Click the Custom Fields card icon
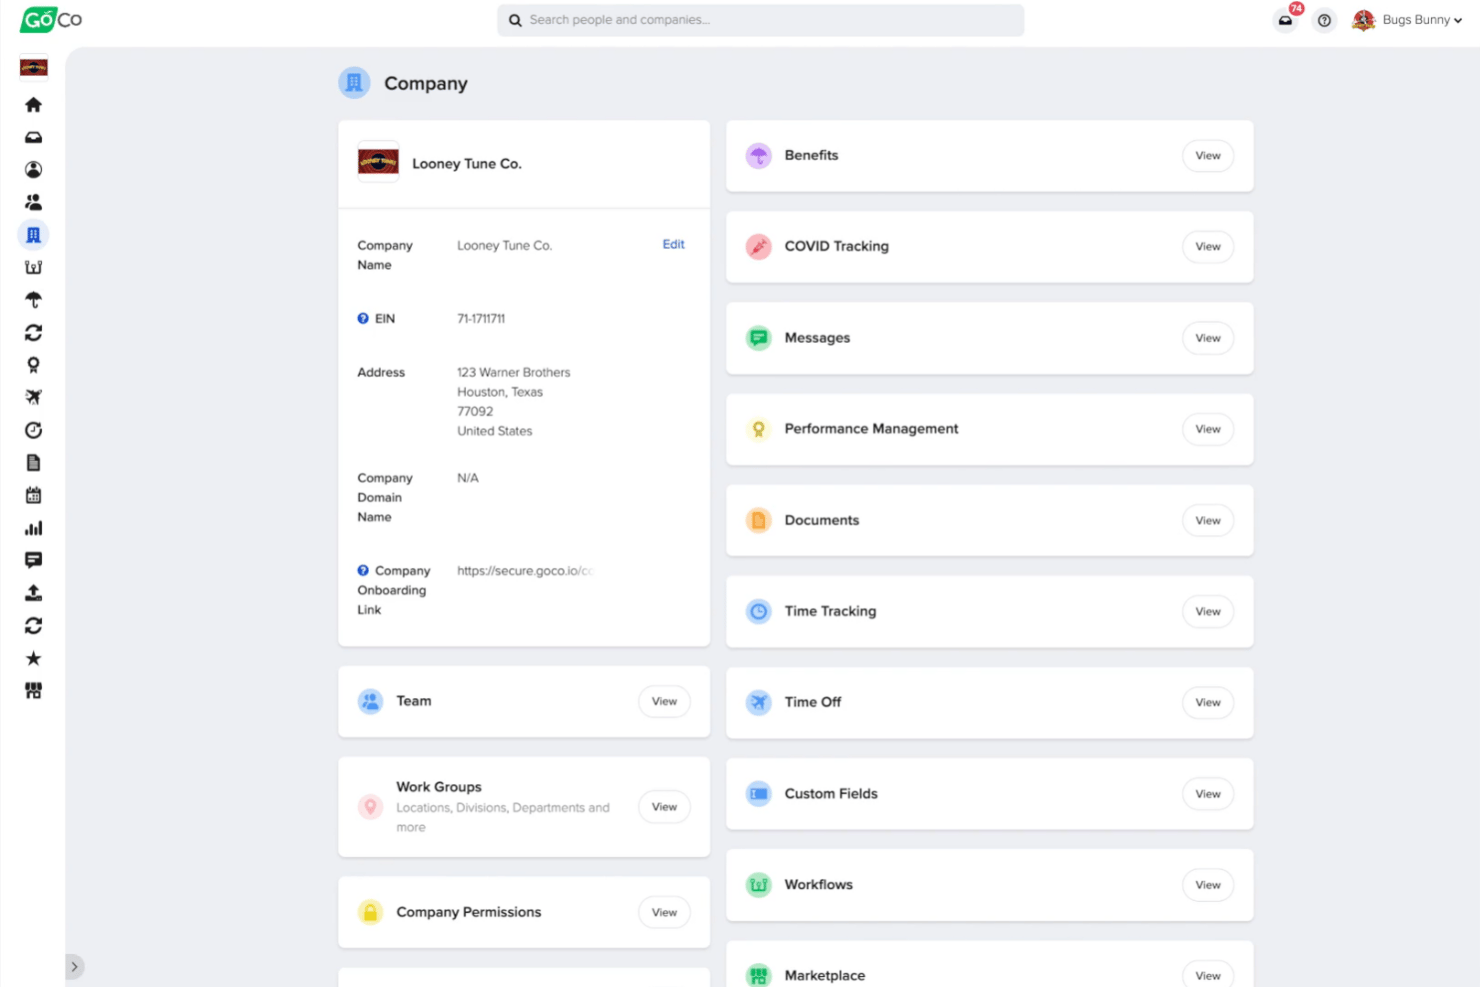The image size is (1480, 987). click(759, 794)
